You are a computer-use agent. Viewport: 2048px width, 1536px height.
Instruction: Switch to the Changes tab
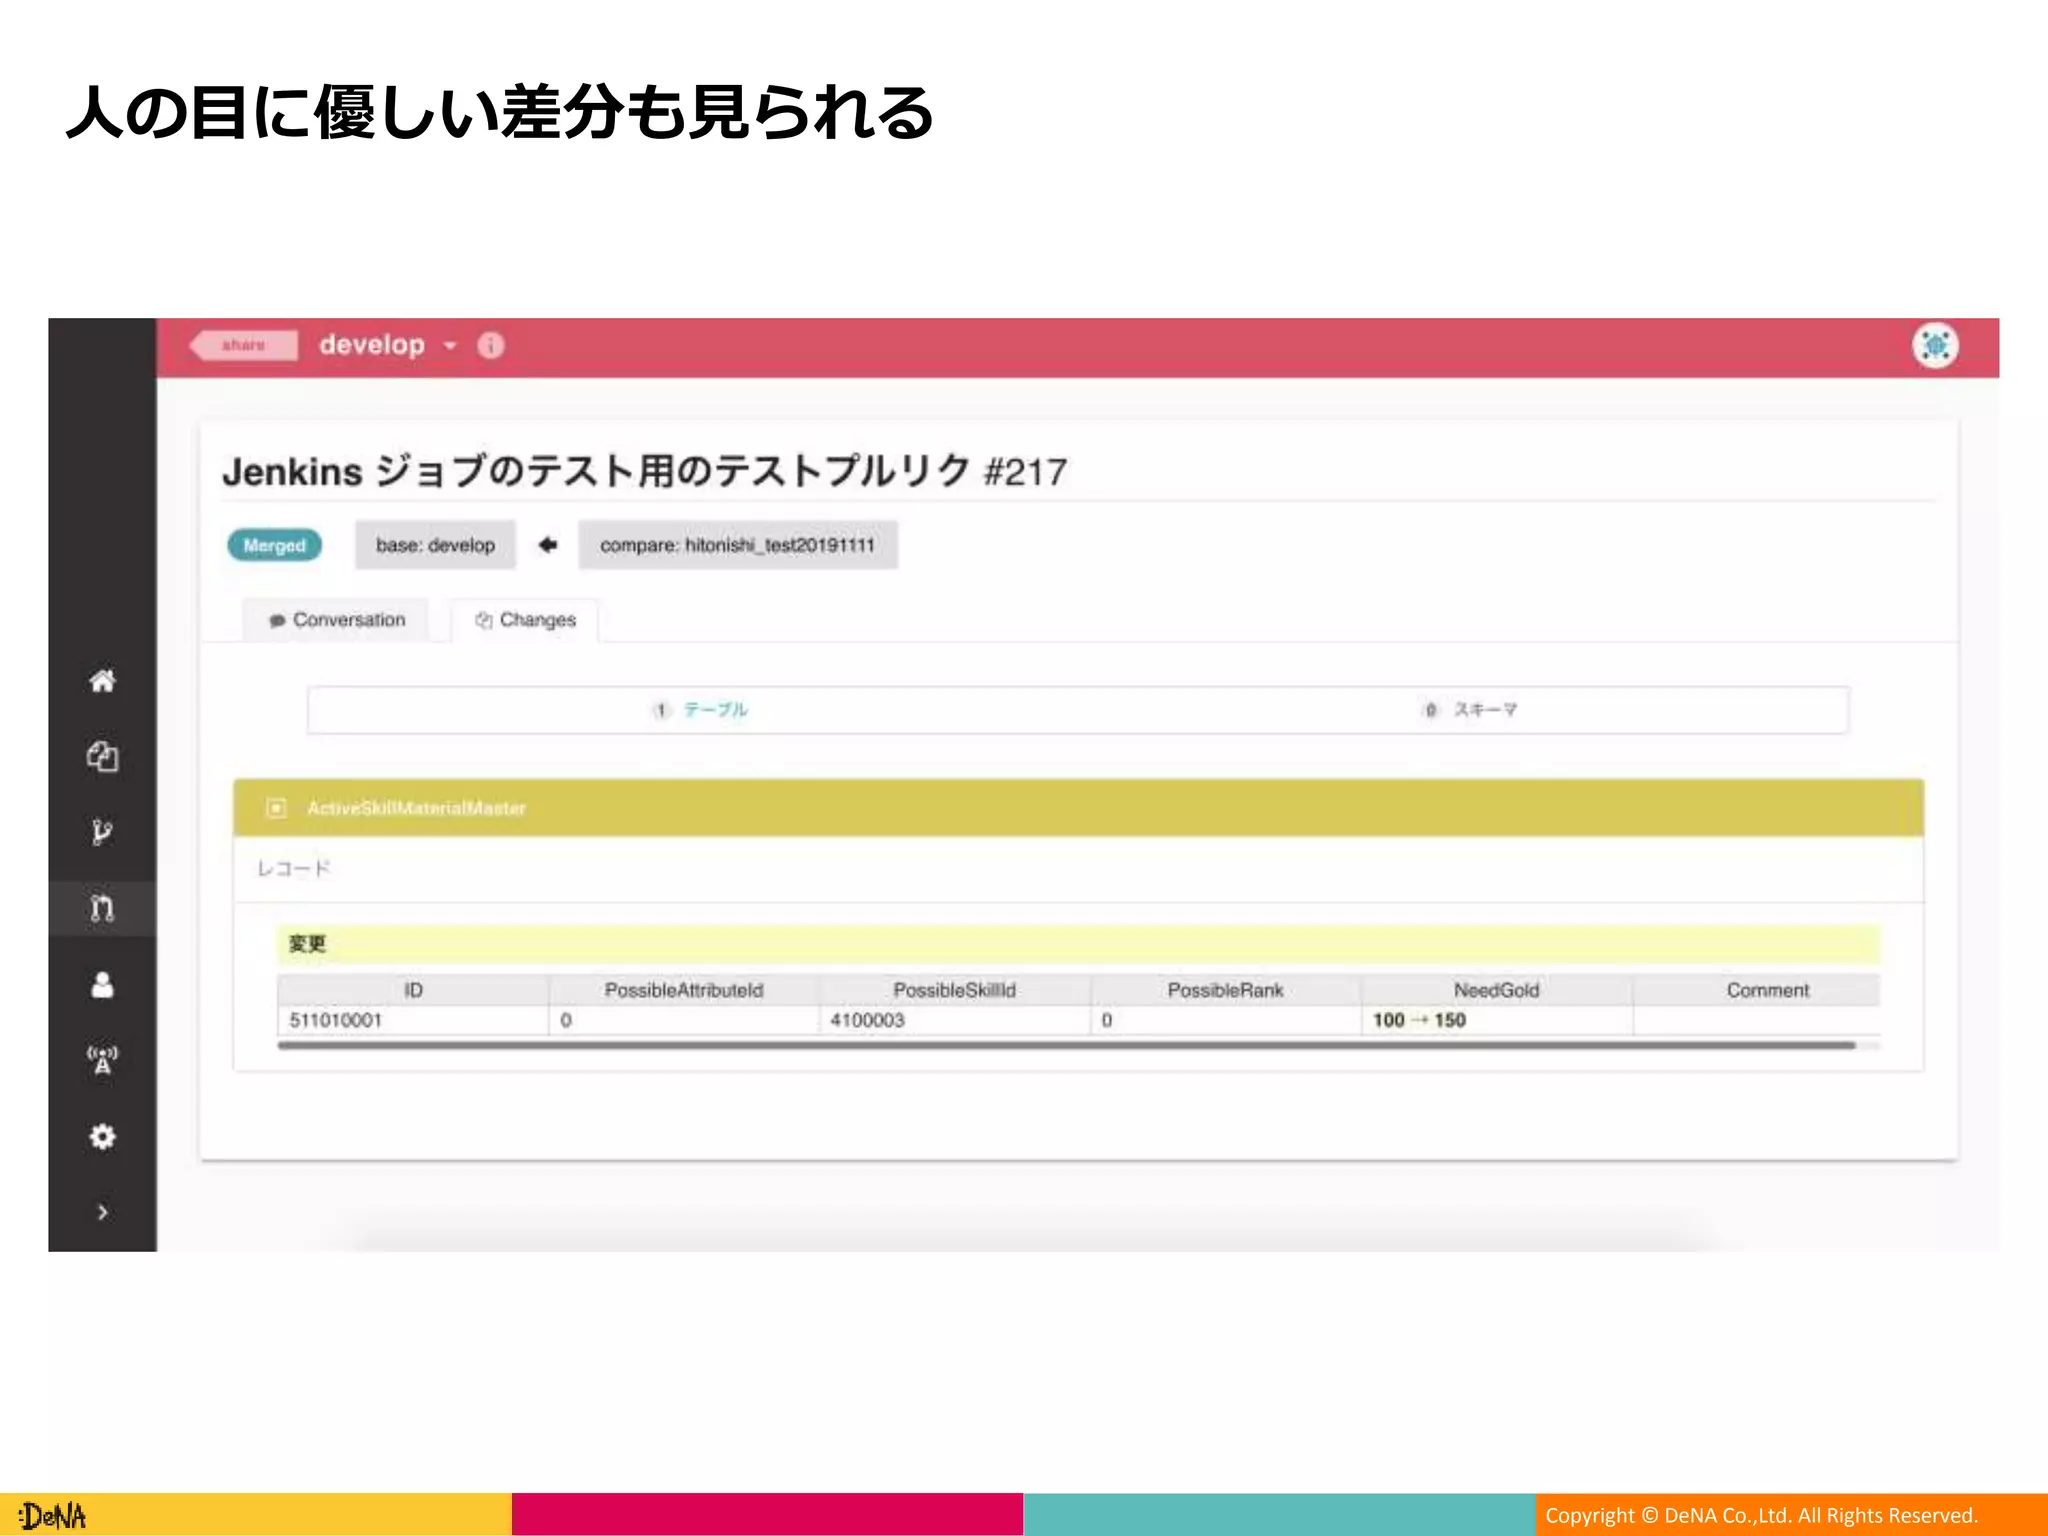tap(525, 620)
